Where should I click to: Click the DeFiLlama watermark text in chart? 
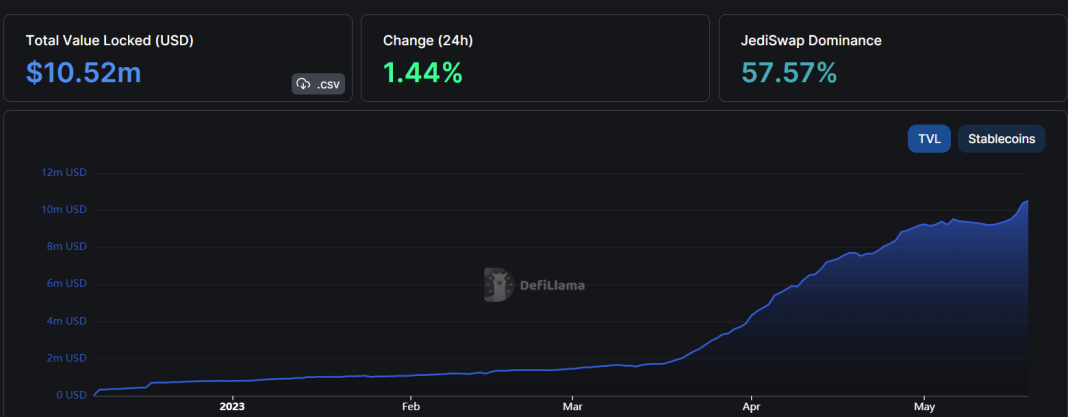[552, 285]
